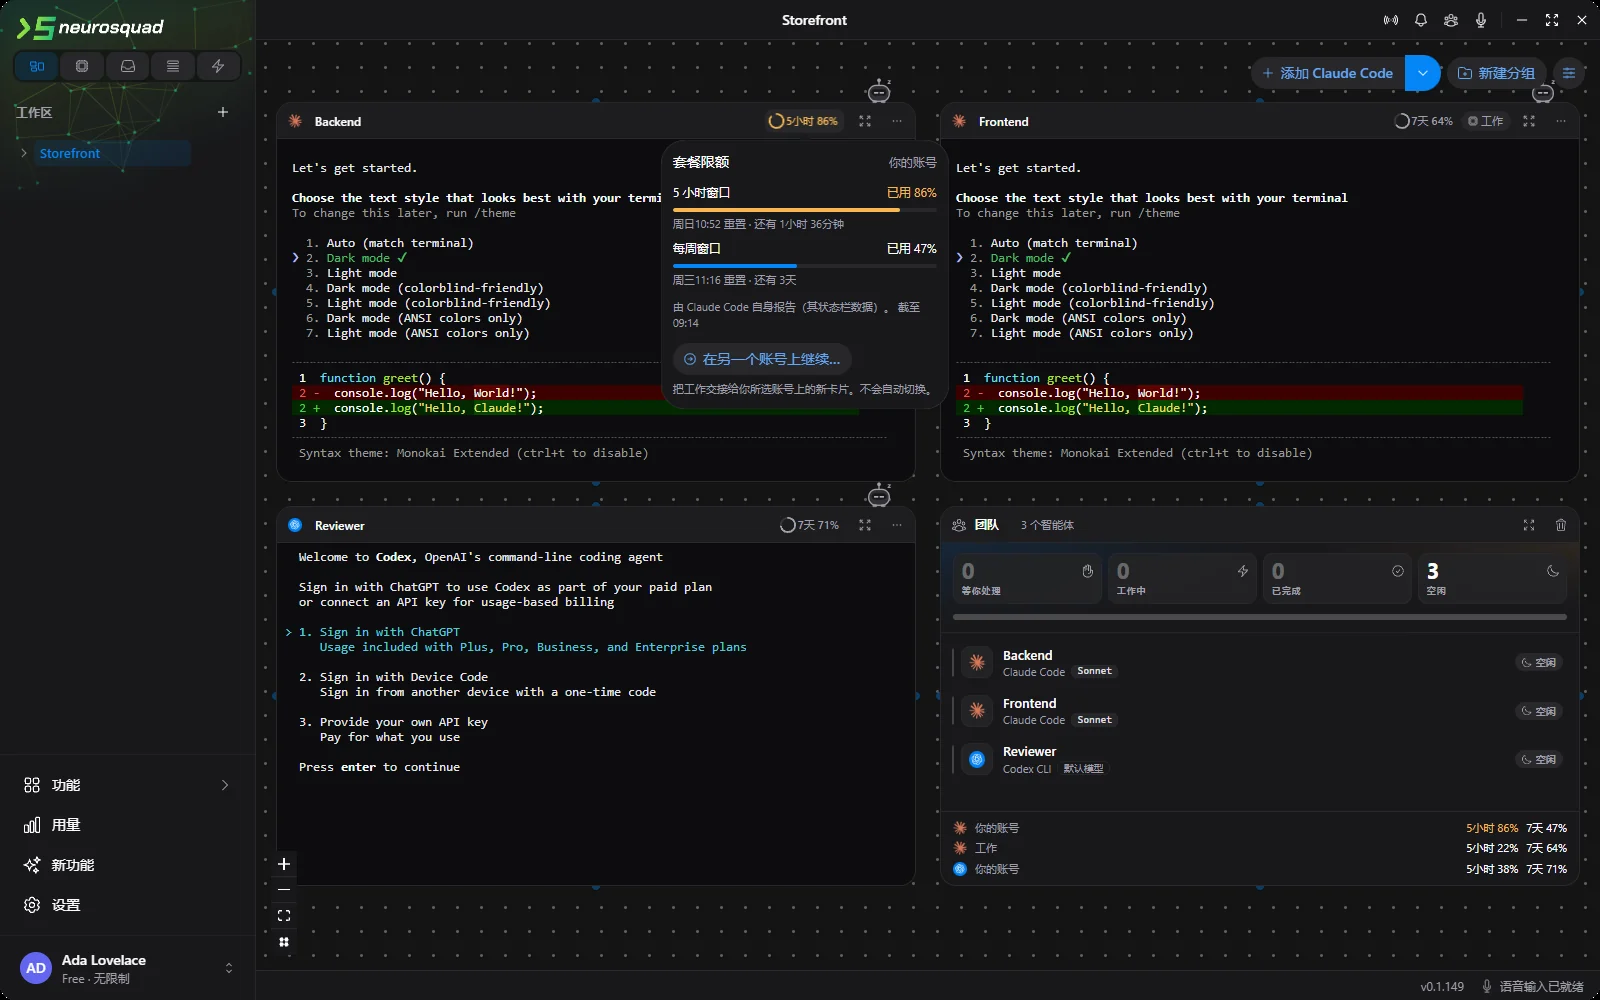Expand the Storefront workspace tree chevron

pyautogui.click(x=24, y=153)
